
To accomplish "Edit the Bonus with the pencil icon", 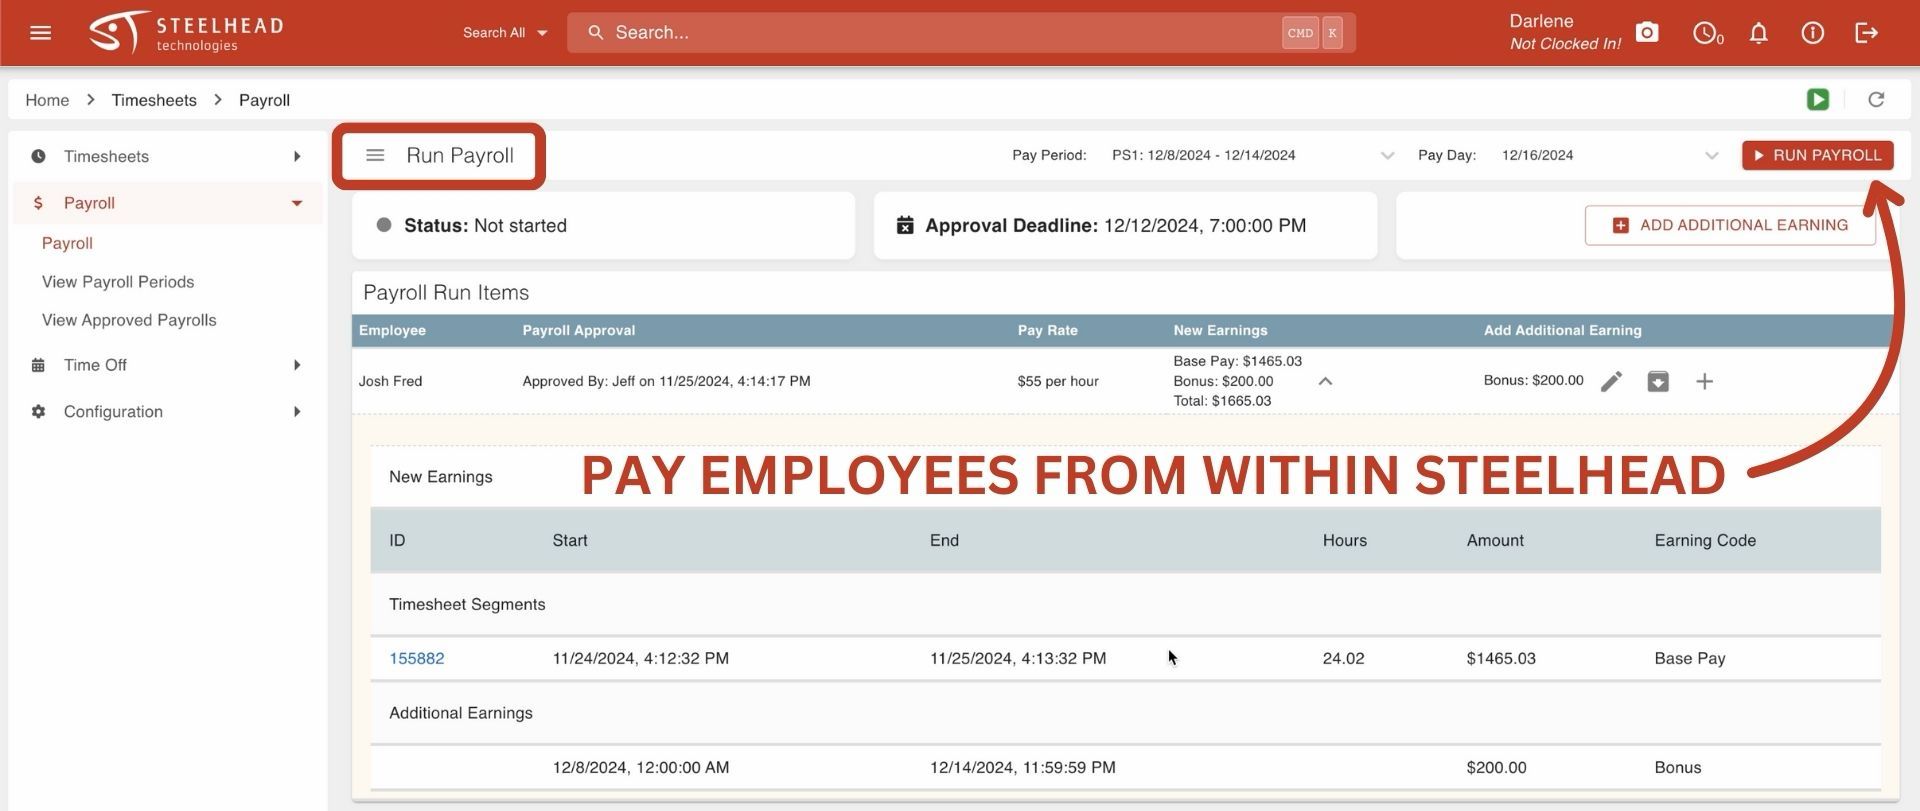I will pyautogui.click(x=1611, y=381).
